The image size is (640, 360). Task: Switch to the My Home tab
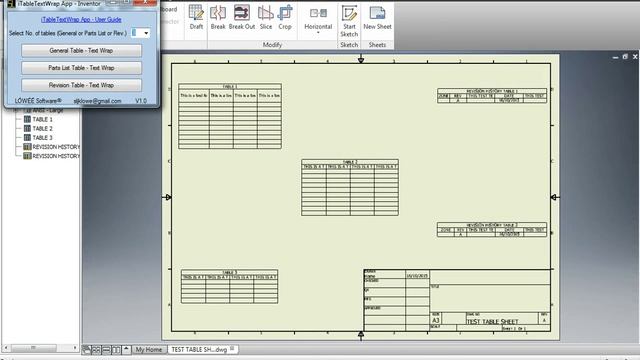coord(149,349)
